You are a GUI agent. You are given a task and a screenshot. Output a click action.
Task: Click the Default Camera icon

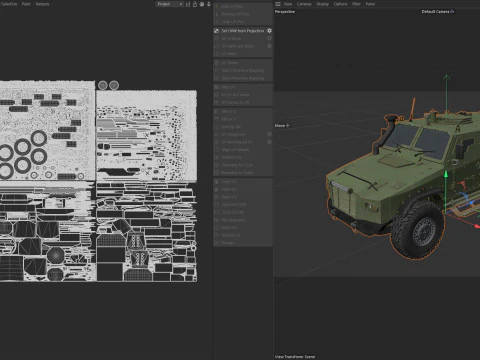(452, 12)
